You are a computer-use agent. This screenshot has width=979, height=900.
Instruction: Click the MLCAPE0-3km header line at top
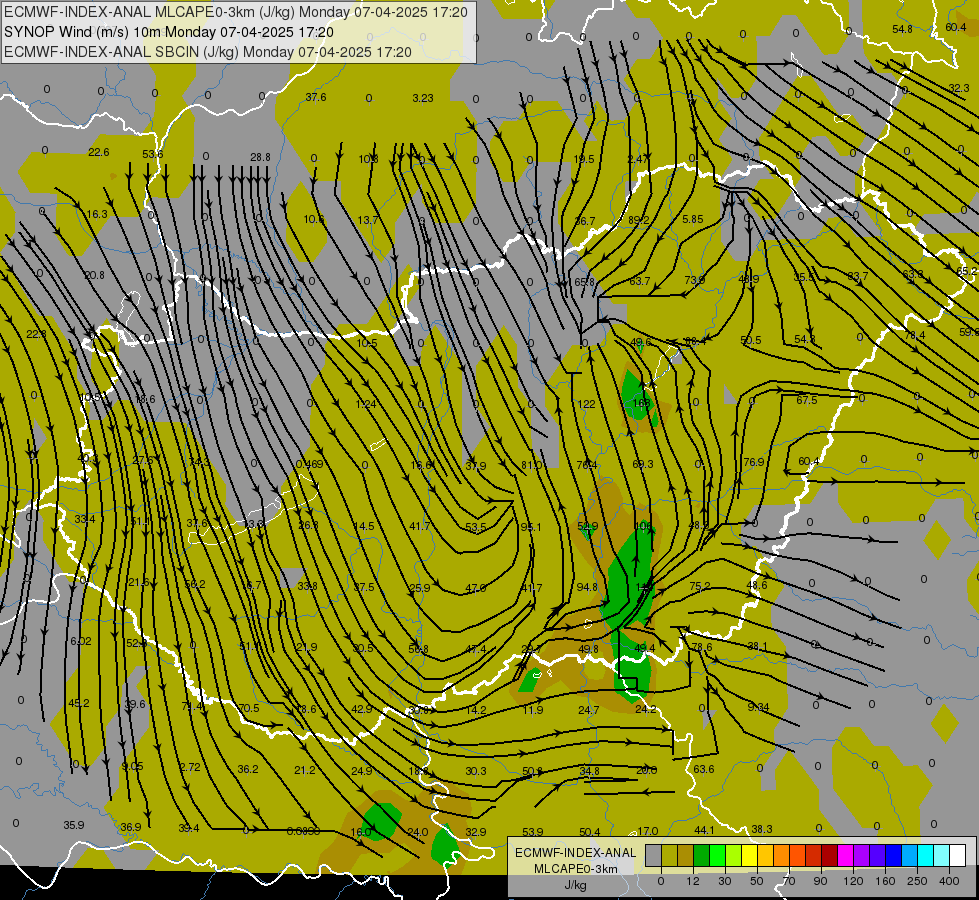pyautogui.click(x=235, y=12)
